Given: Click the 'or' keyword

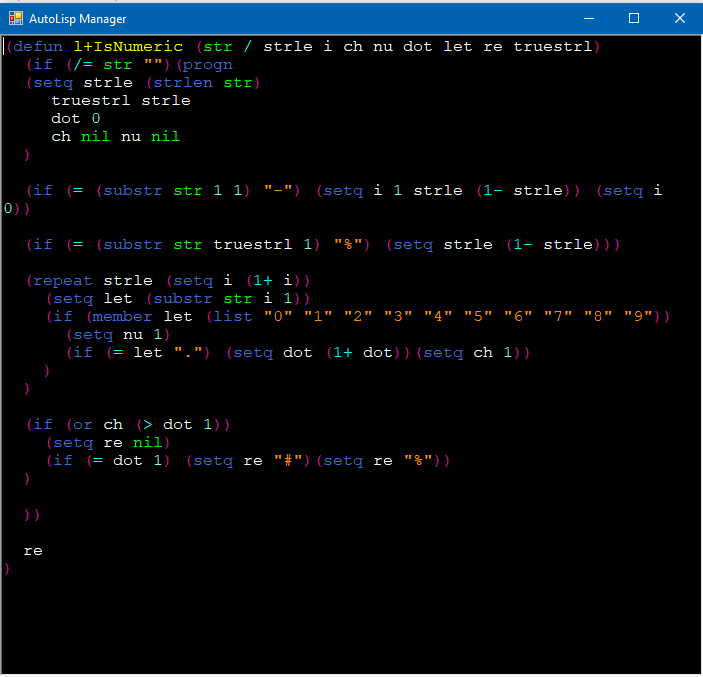Looking at the screenshot, I should coord(82,425).
